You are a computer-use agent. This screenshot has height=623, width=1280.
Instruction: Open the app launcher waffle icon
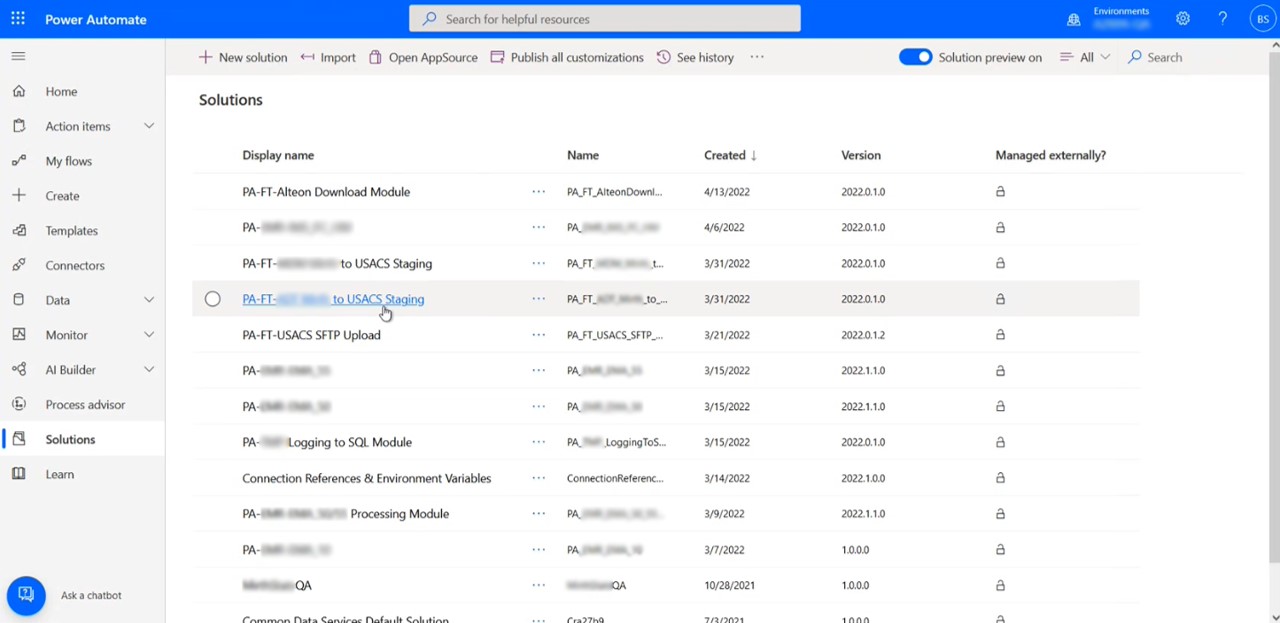tap(18, 19)
